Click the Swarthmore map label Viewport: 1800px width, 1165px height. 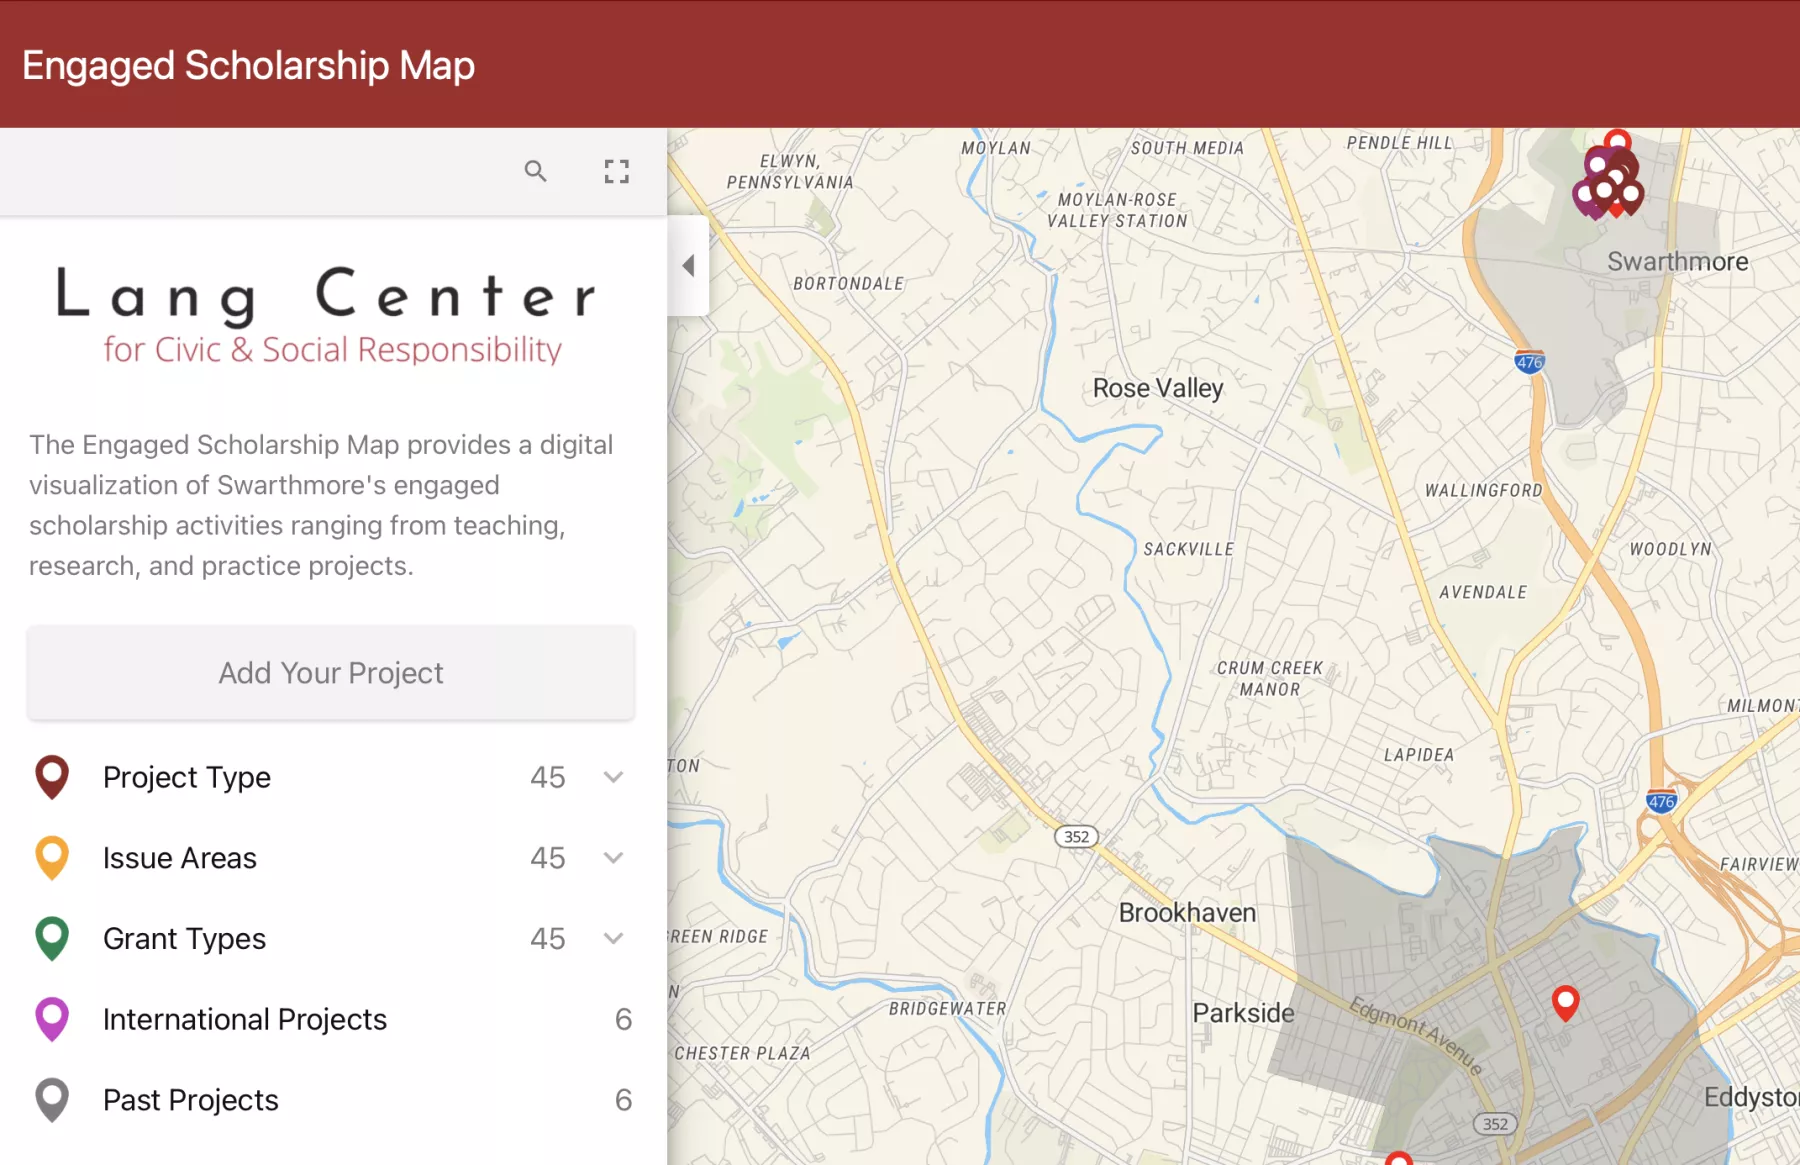pos(1678,261)
